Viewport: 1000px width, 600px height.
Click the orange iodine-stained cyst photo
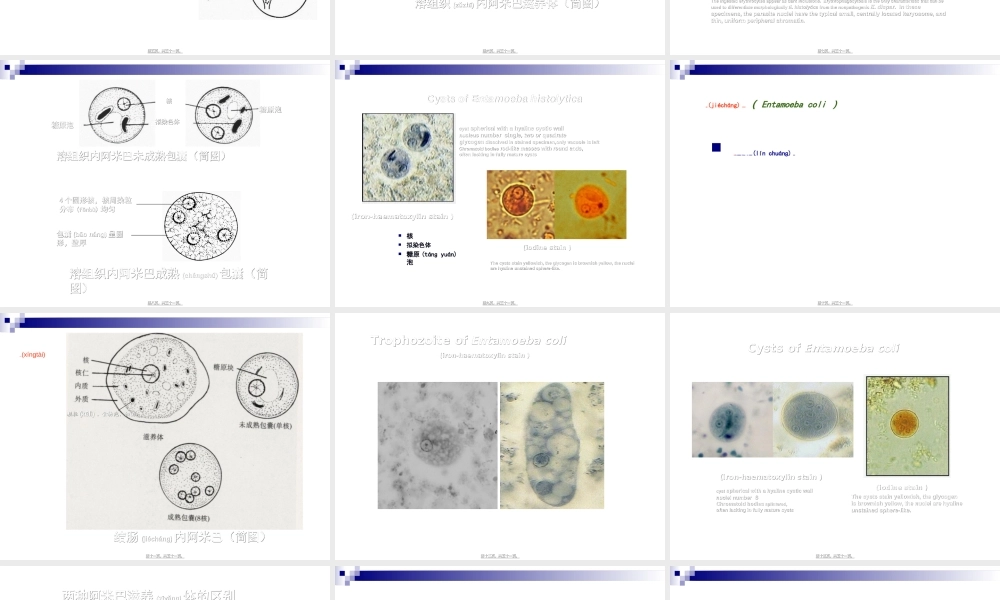click(x=590, y=204)
